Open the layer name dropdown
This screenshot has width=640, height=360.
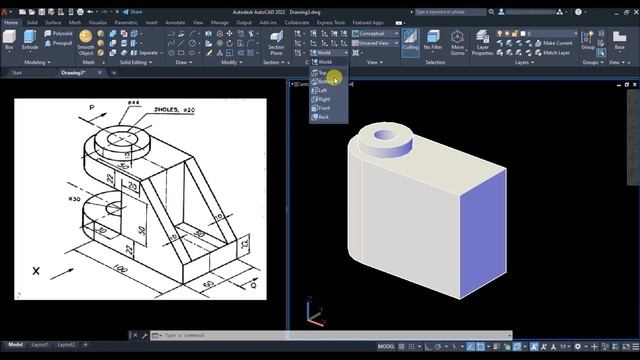click(x=537, y=33)
